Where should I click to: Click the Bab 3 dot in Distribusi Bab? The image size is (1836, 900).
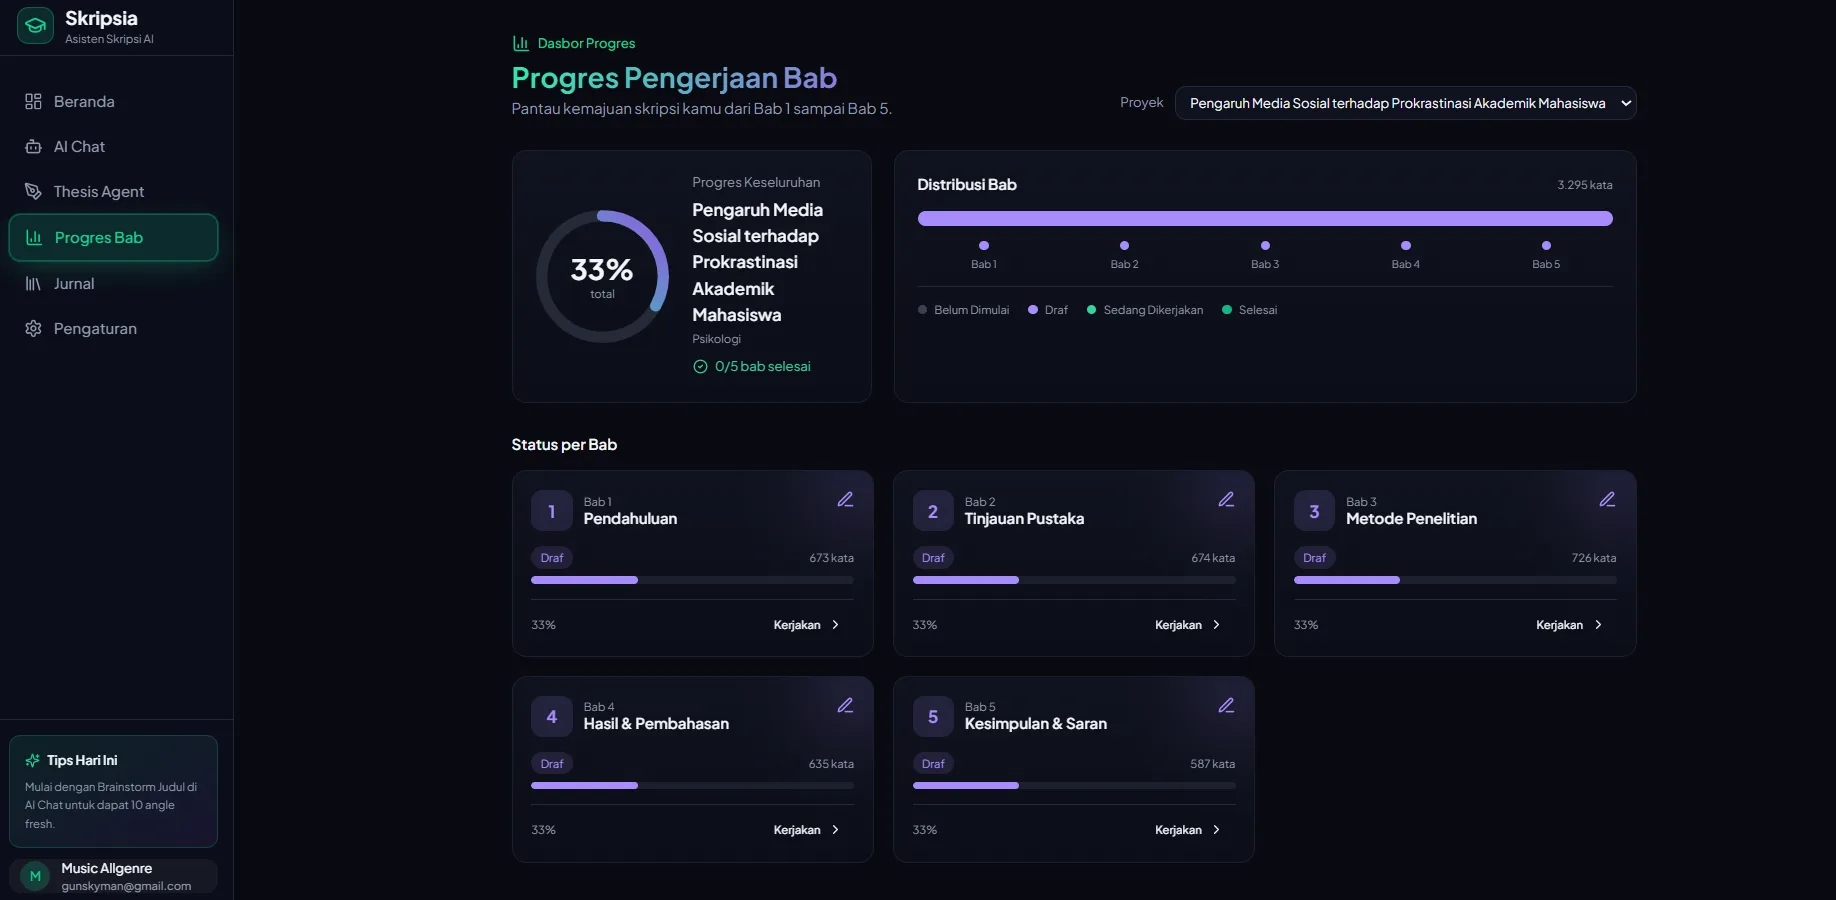pos(1265,245)
